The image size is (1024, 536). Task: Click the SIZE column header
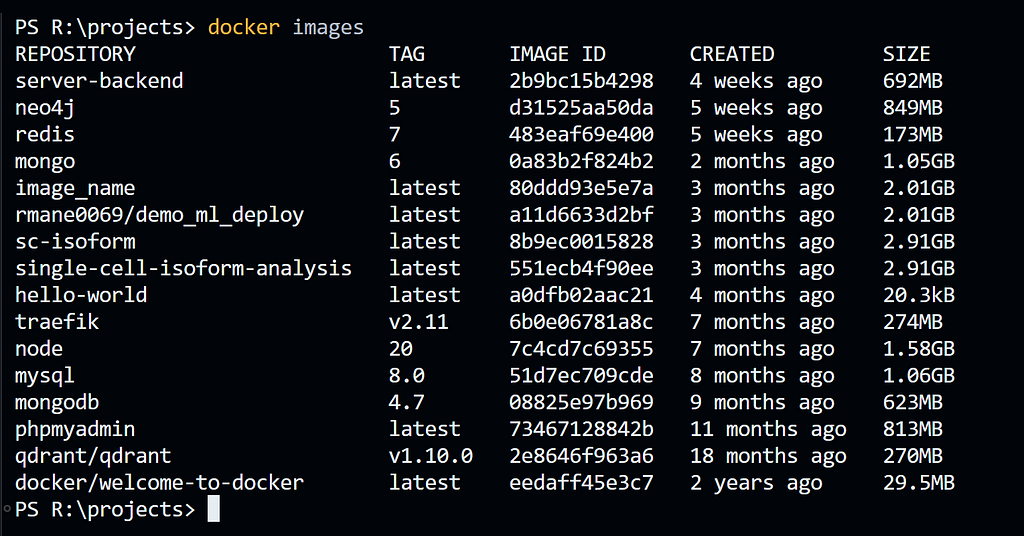click(x=906, y=54)
